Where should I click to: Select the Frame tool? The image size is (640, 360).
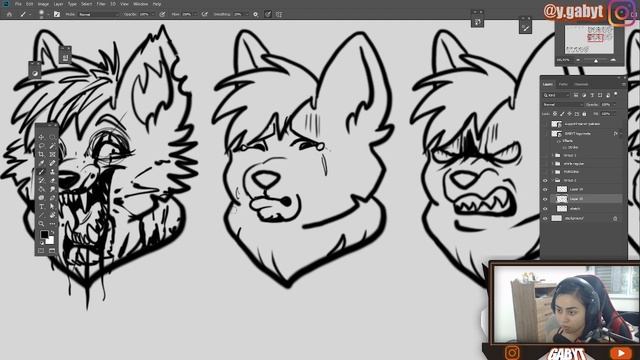52,154
